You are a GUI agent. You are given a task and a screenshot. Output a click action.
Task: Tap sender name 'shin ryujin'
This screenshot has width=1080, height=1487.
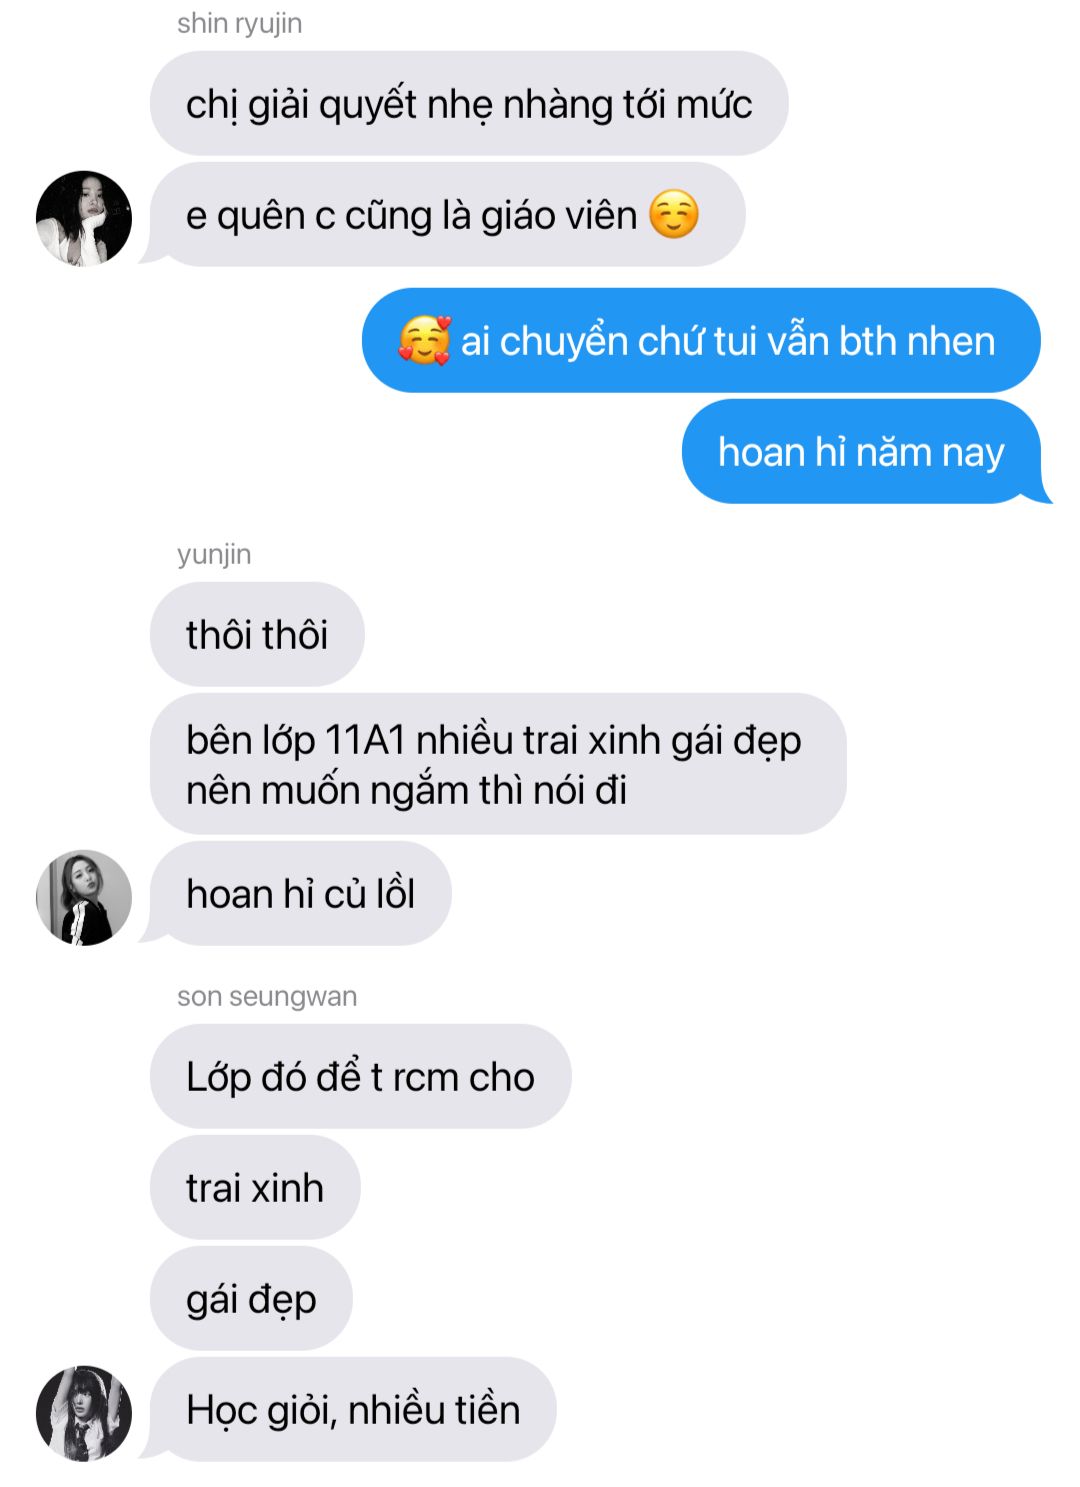(240, 23)
